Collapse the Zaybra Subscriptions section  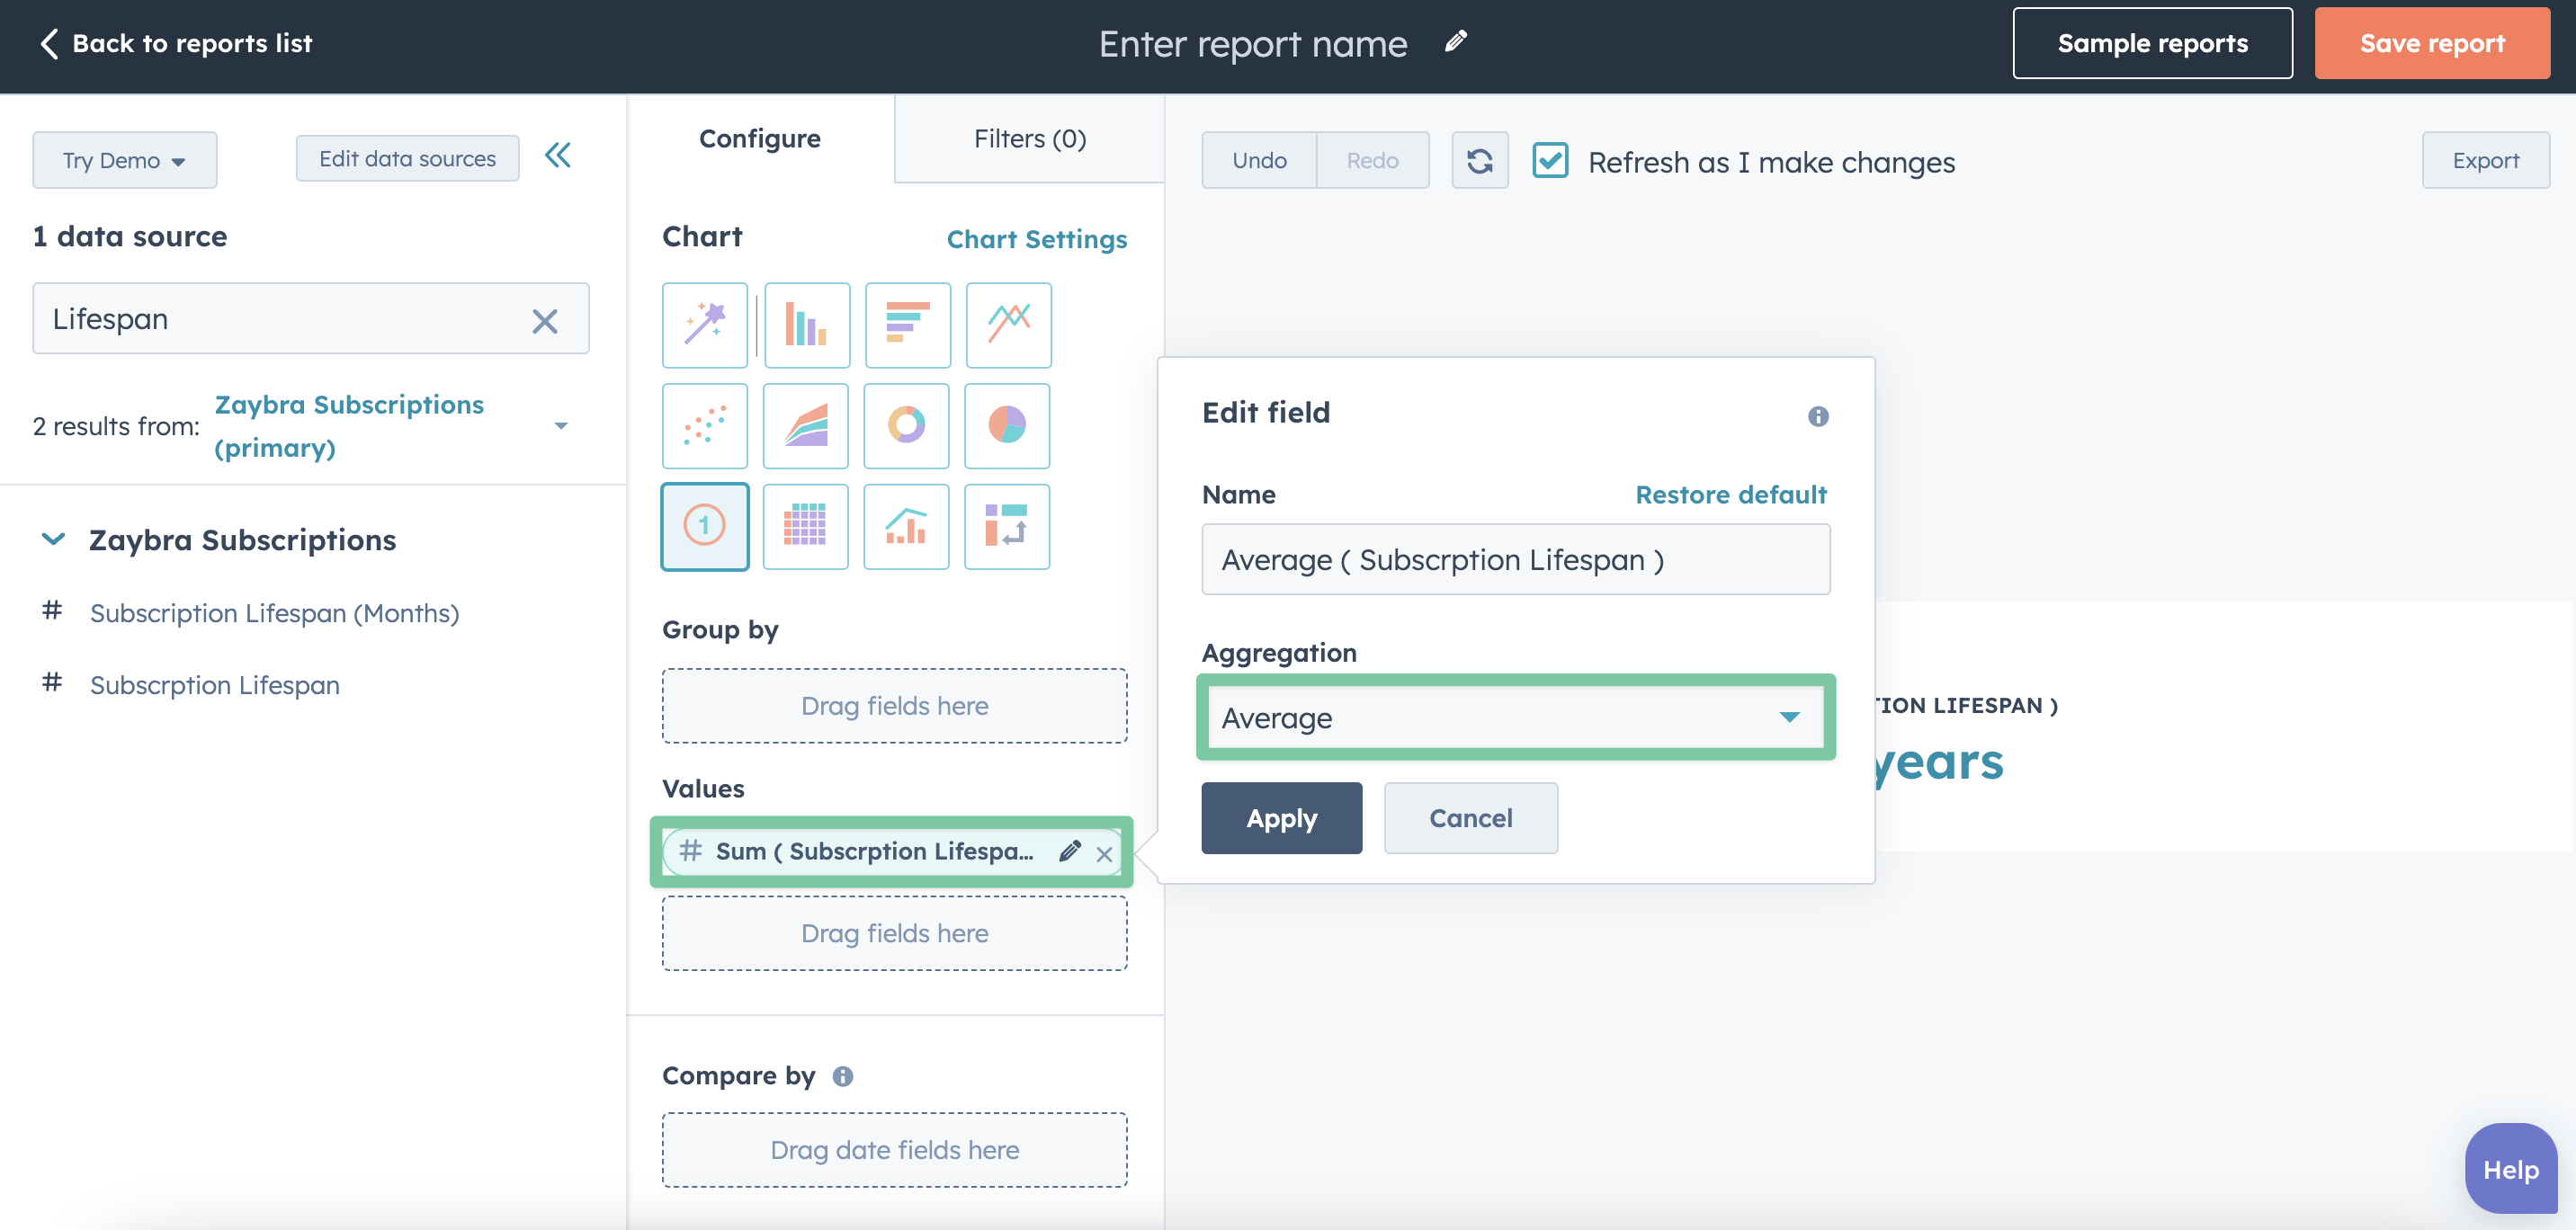click(x=53, y=539)
